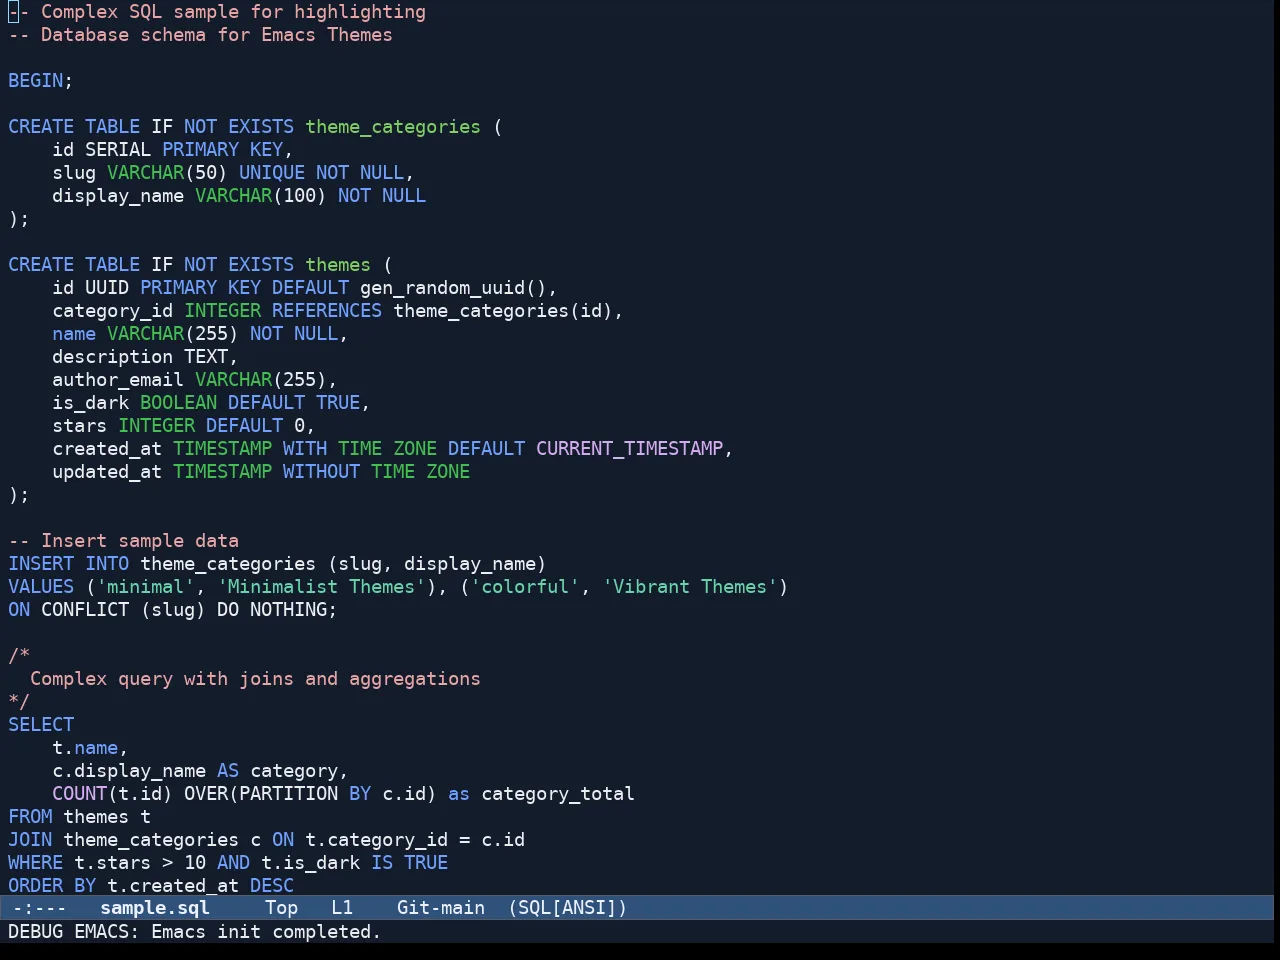
Task: Click the category_total alias
Action: point(558,794)
